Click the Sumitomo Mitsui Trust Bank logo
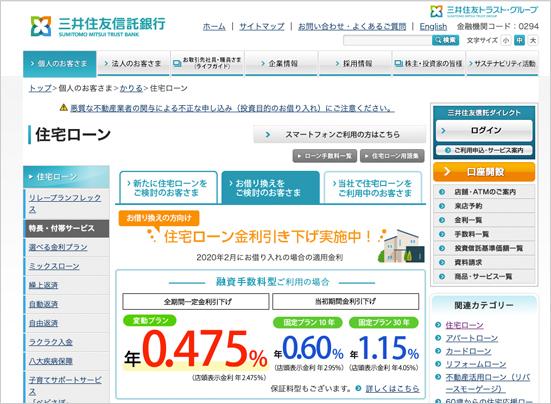The image size is (551, 404). click(98, 26)
